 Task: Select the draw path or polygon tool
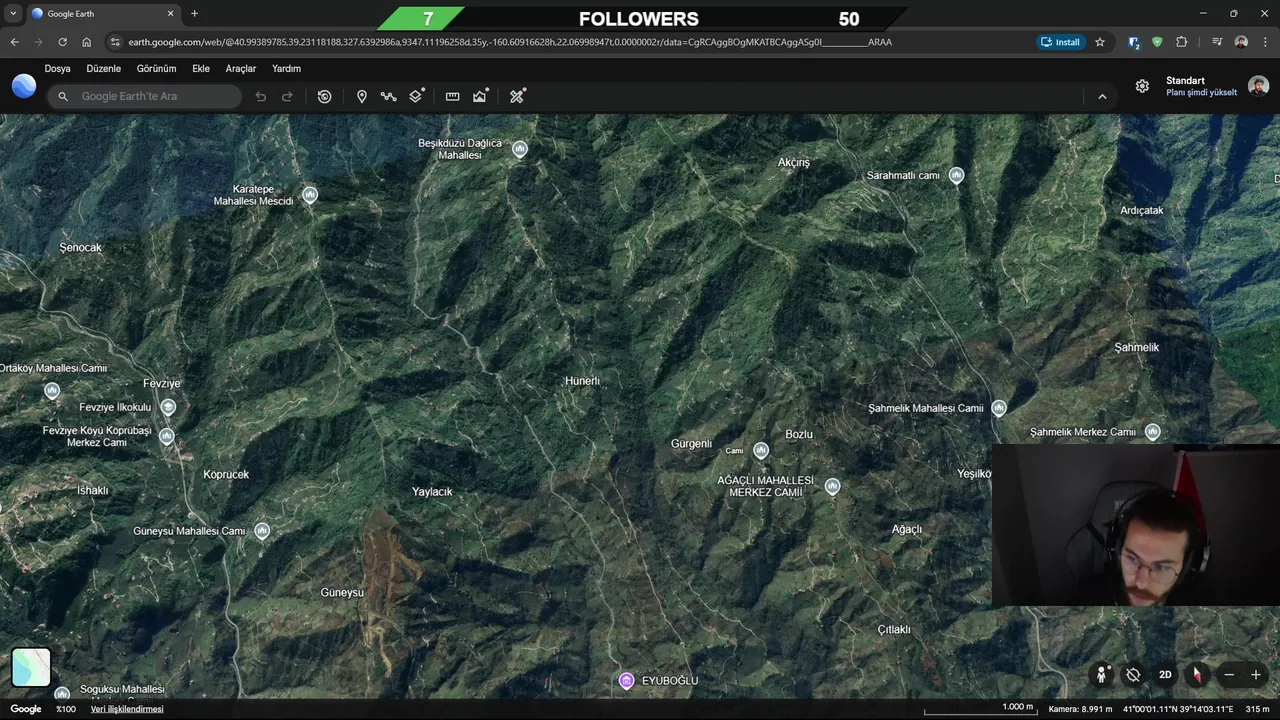tap(388, 96)
